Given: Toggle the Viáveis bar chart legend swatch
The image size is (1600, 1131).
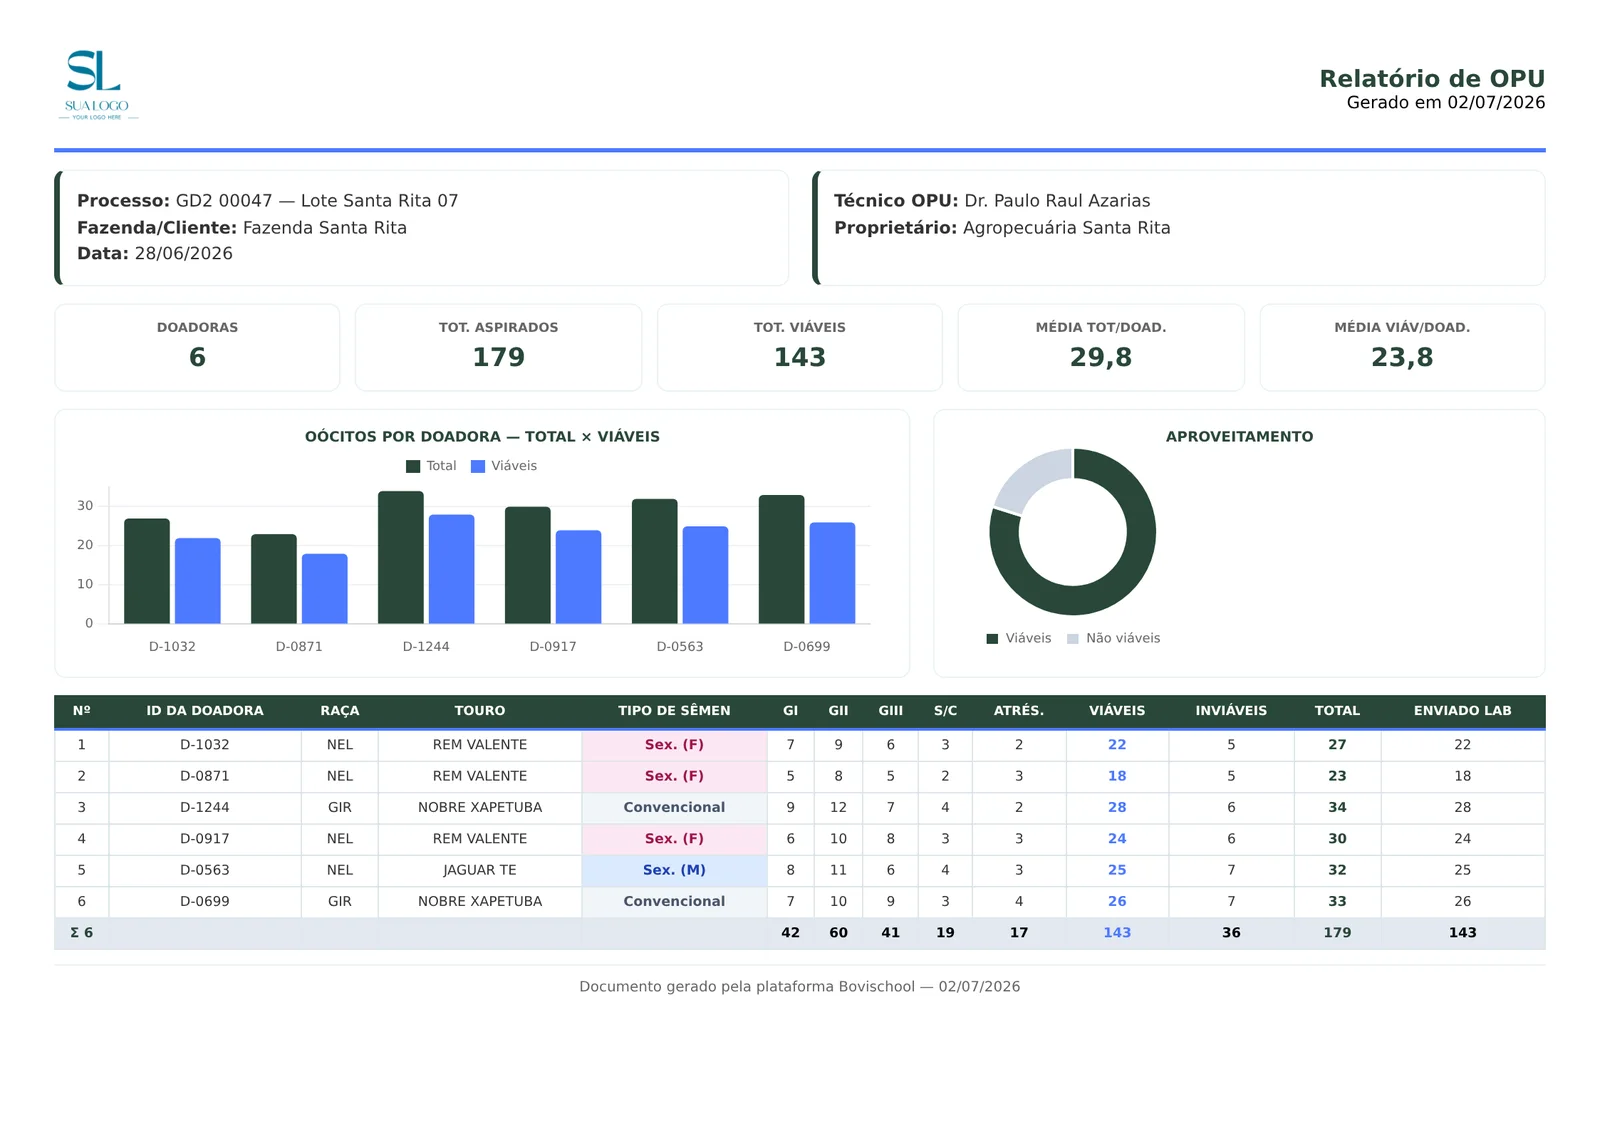Looking at the screenshot, I should [x=478, y=466].
